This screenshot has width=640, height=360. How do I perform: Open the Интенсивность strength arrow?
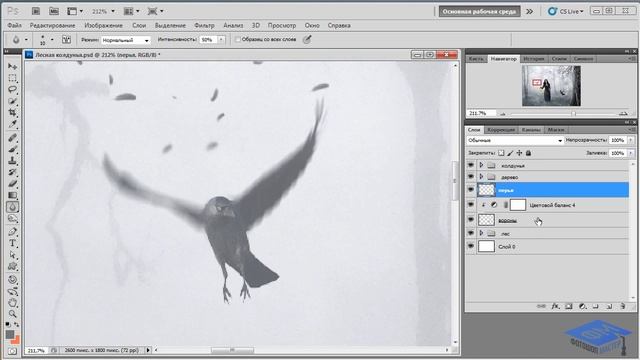[x=221, y=40]
